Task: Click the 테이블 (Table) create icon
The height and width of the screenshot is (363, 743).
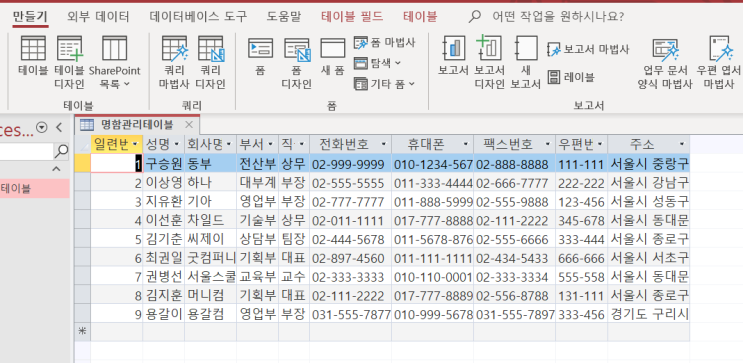Action: pos(33,56)
